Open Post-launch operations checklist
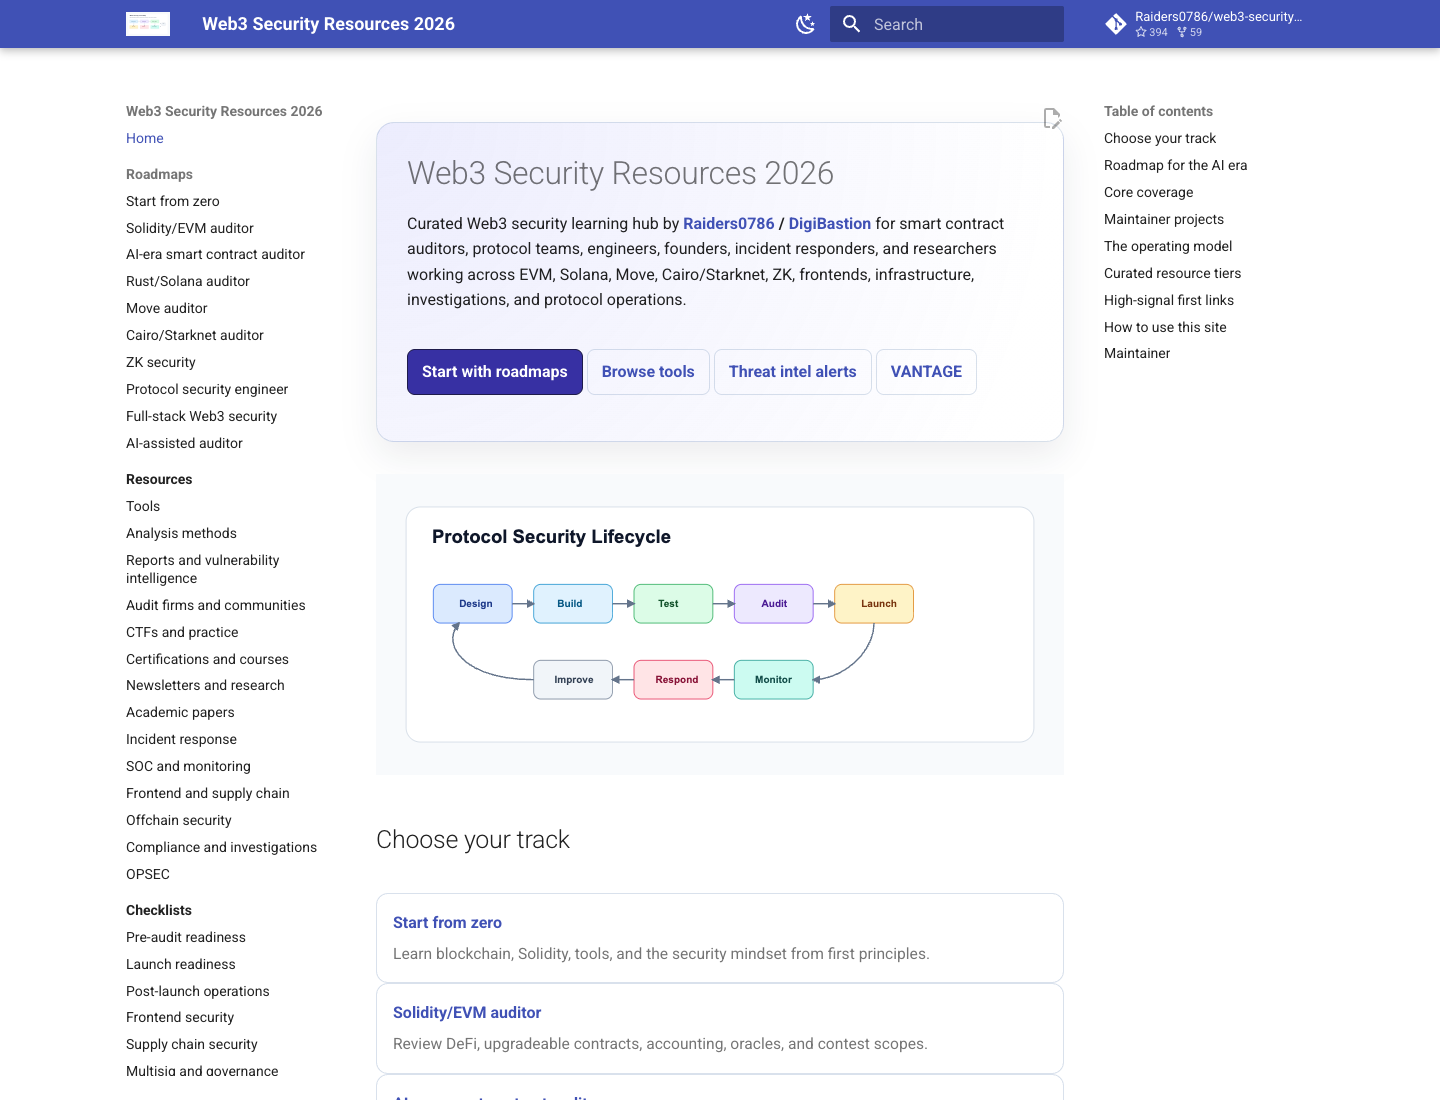Viewport: 1440px width, 1100px height. pyautogui.click(x=198, y=991)
